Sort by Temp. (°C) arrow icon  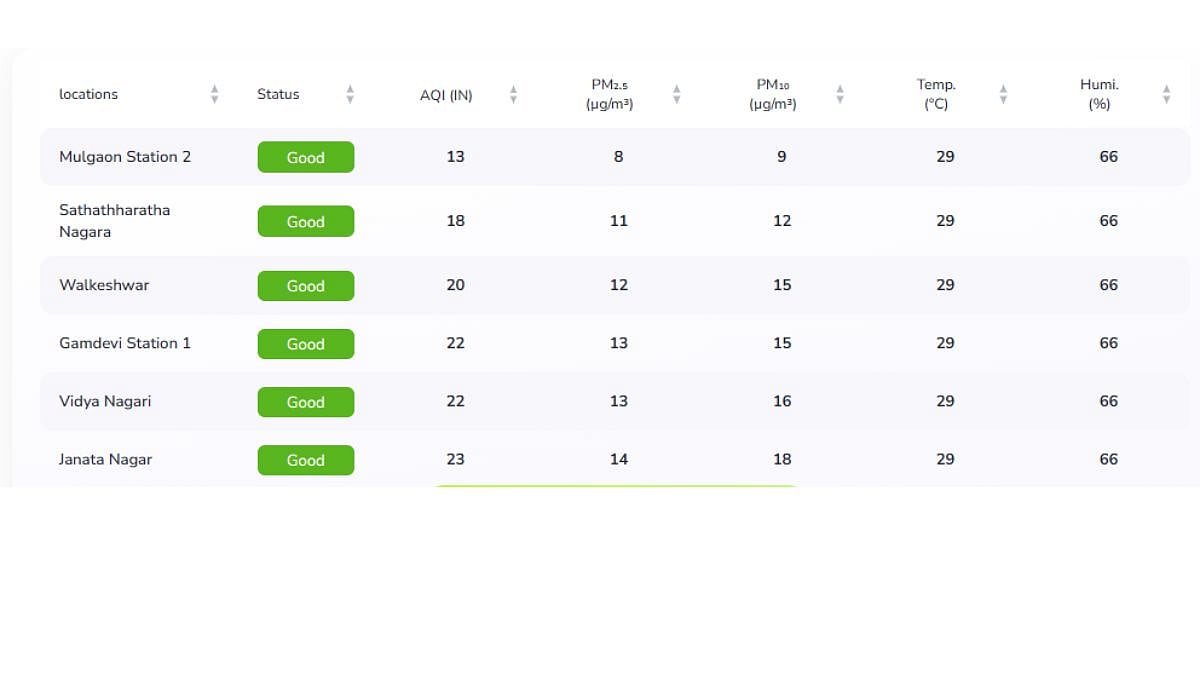[1003, 94]
